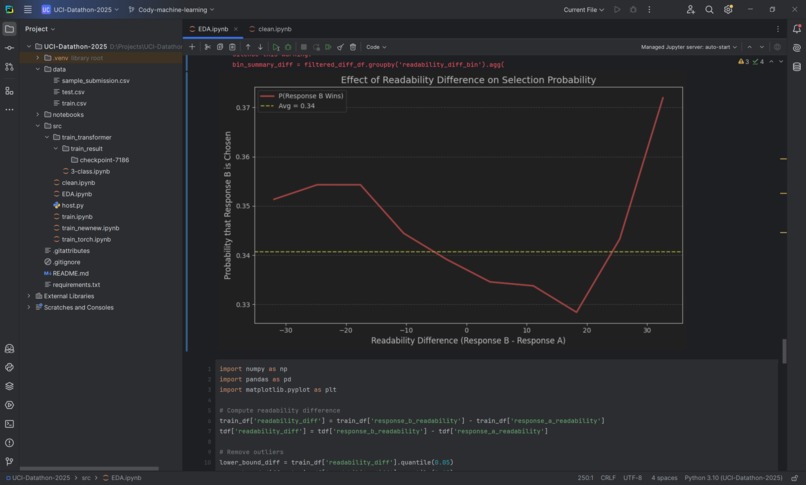This screenshot has width=806, height=485.
Task: Open Cody-machine-learning branch dropdown
Action: [x=171, y=9]
